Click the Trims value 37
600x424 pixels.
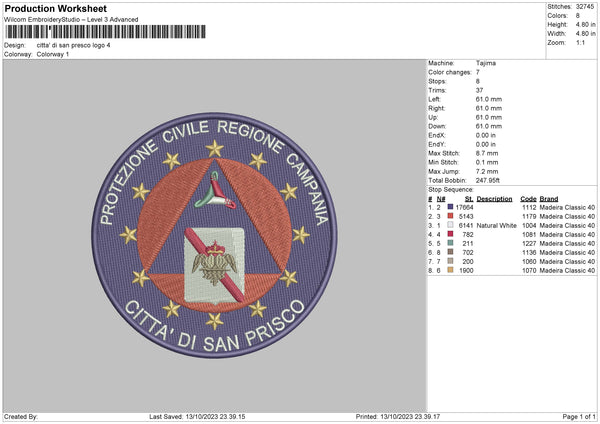[479, 90]
